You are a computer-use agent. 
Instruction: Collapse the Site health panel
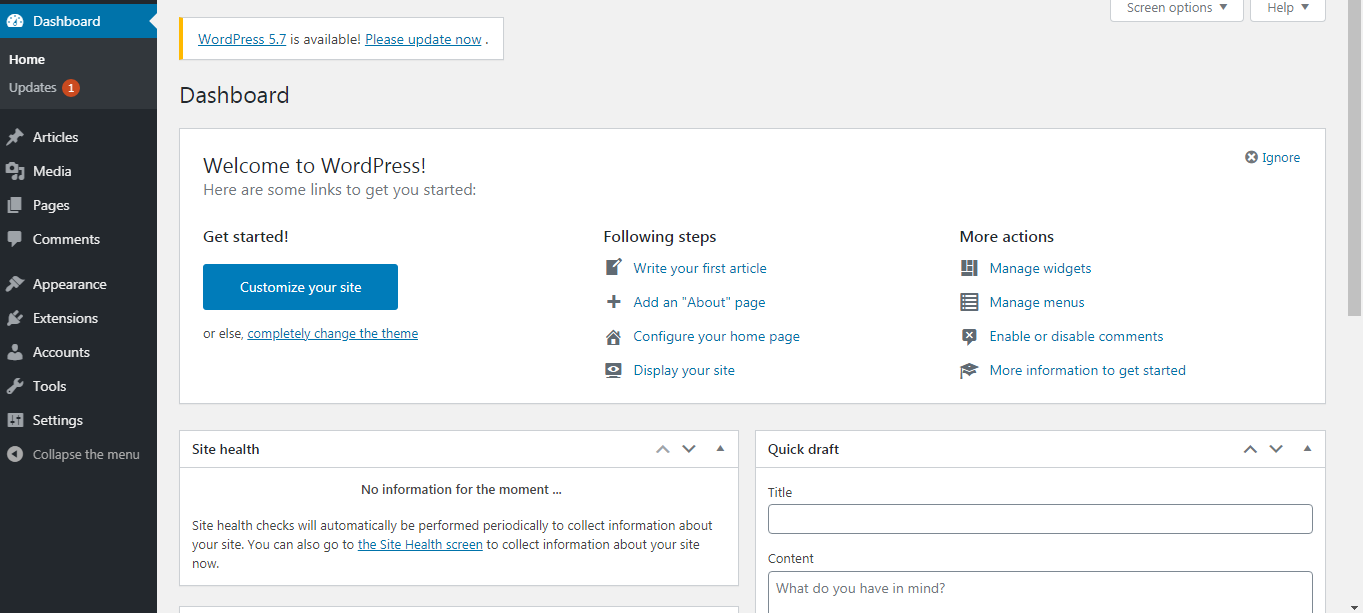(x=720, y=449)
